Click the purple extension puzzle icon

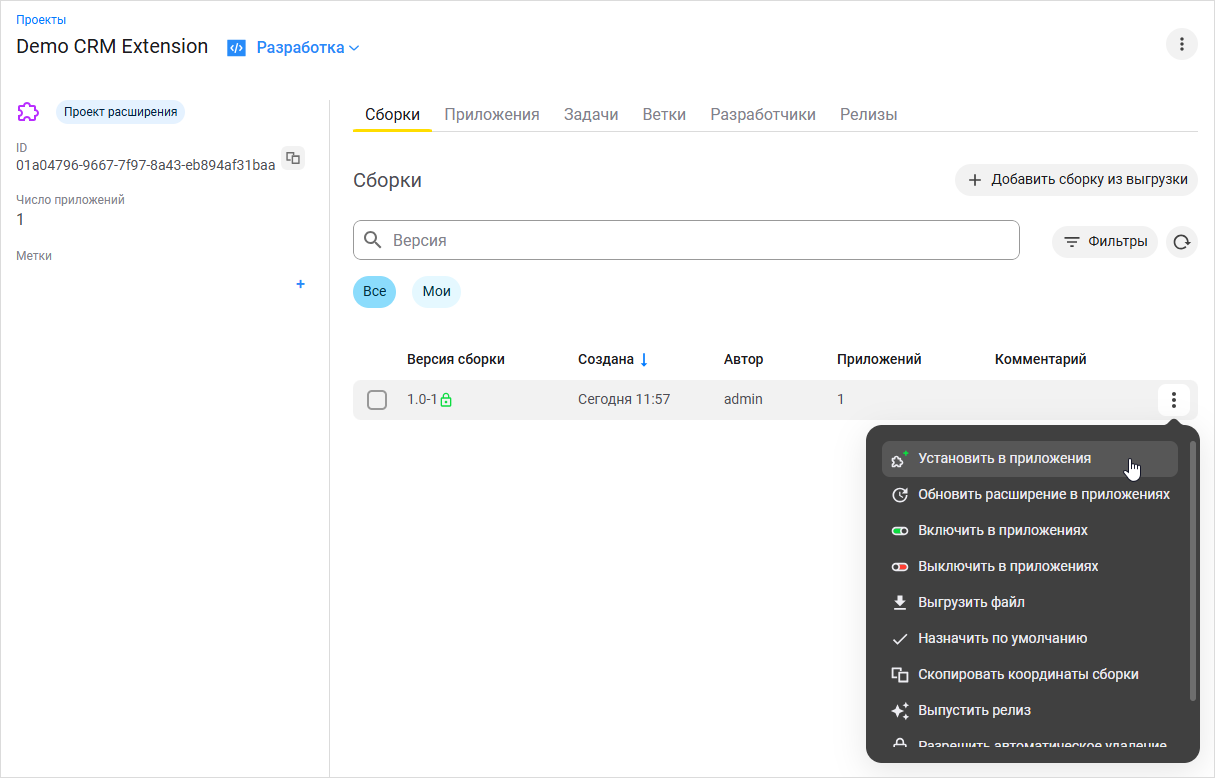click(x=29, y=112)
